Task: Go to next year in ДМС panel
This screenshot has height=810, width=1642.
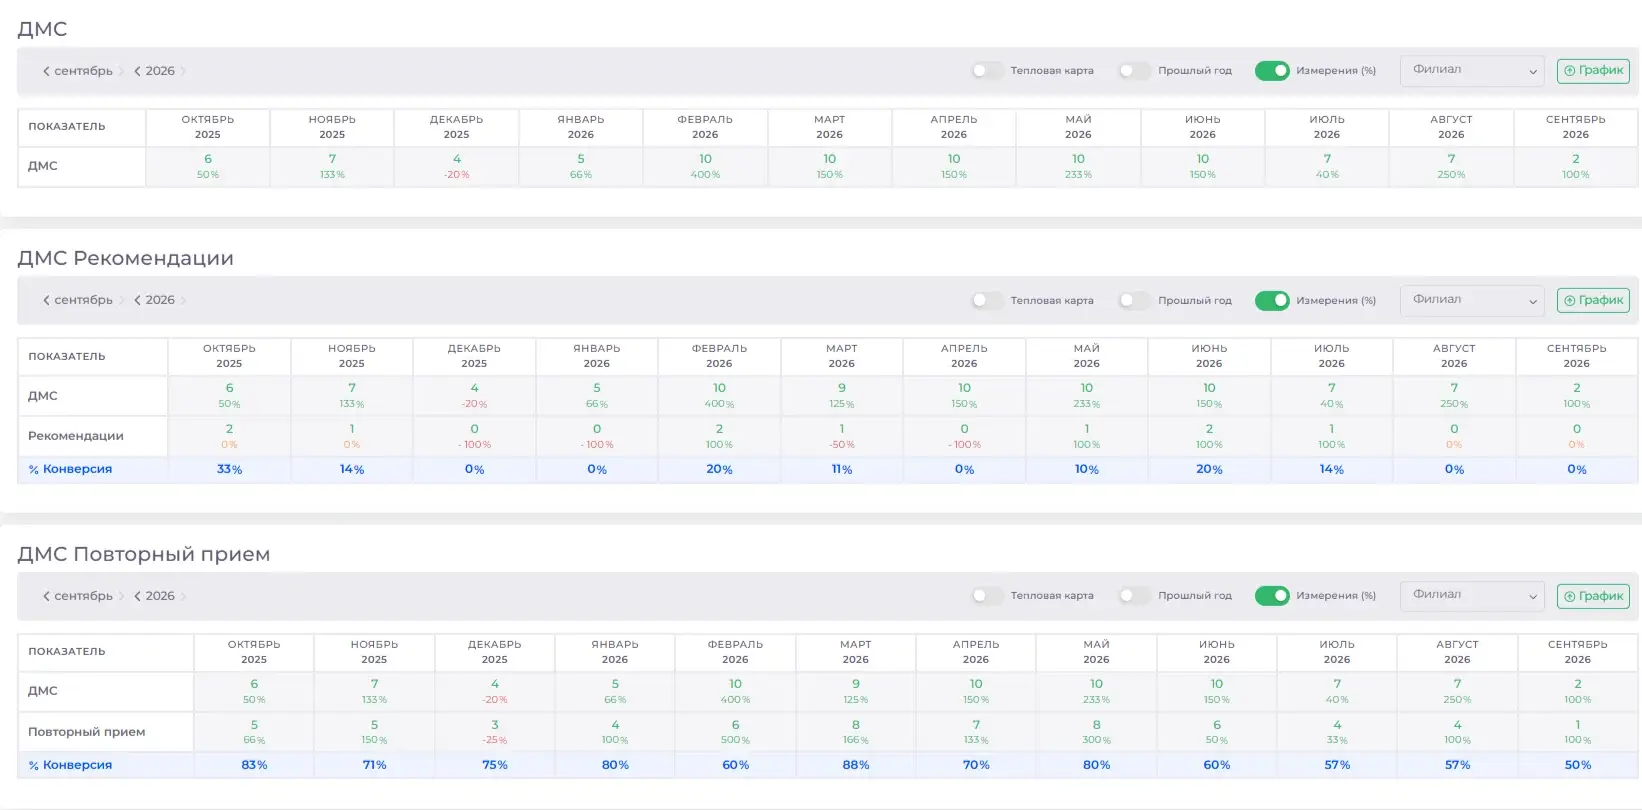Action: click(183, 71)
